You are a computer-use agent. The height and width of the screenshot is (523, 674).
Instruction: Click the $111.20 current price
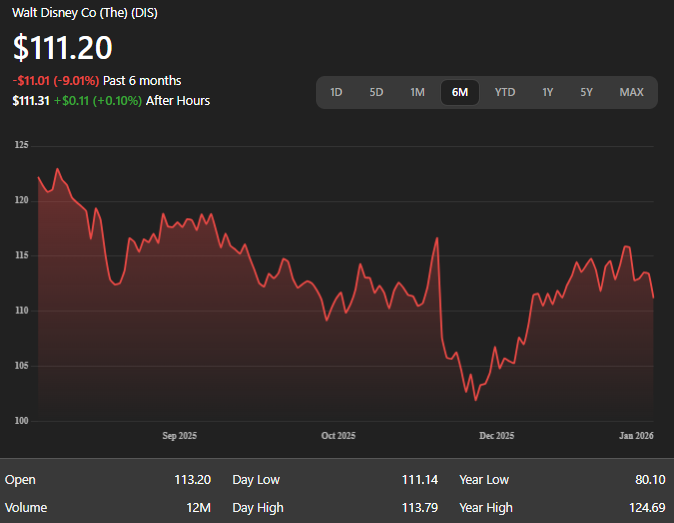63,47
